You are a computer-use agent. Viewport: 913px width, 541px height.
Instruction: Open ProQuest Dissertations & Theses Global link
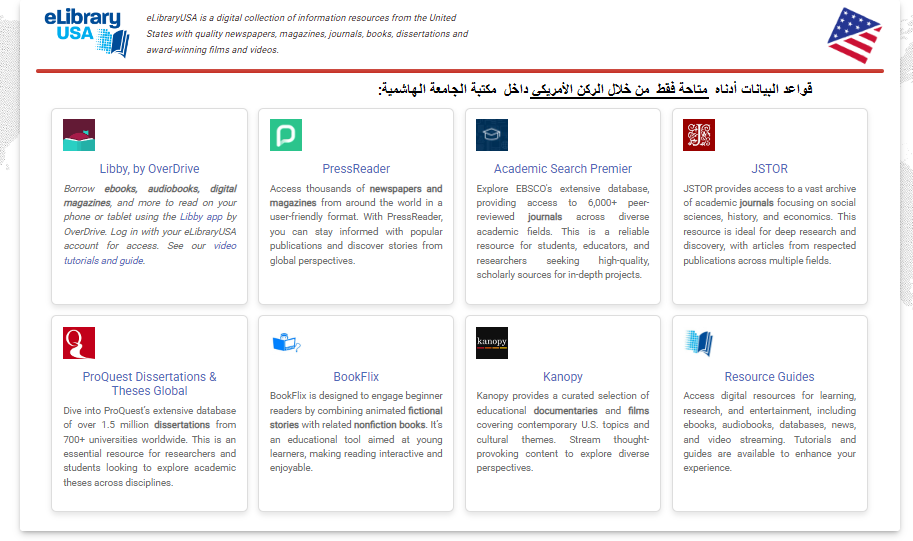tap(149, 384)
